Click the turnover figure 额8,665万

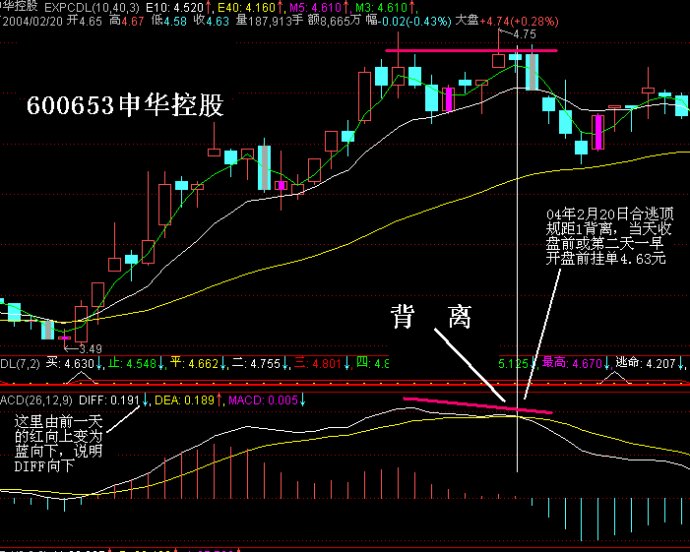pos(334,21)
